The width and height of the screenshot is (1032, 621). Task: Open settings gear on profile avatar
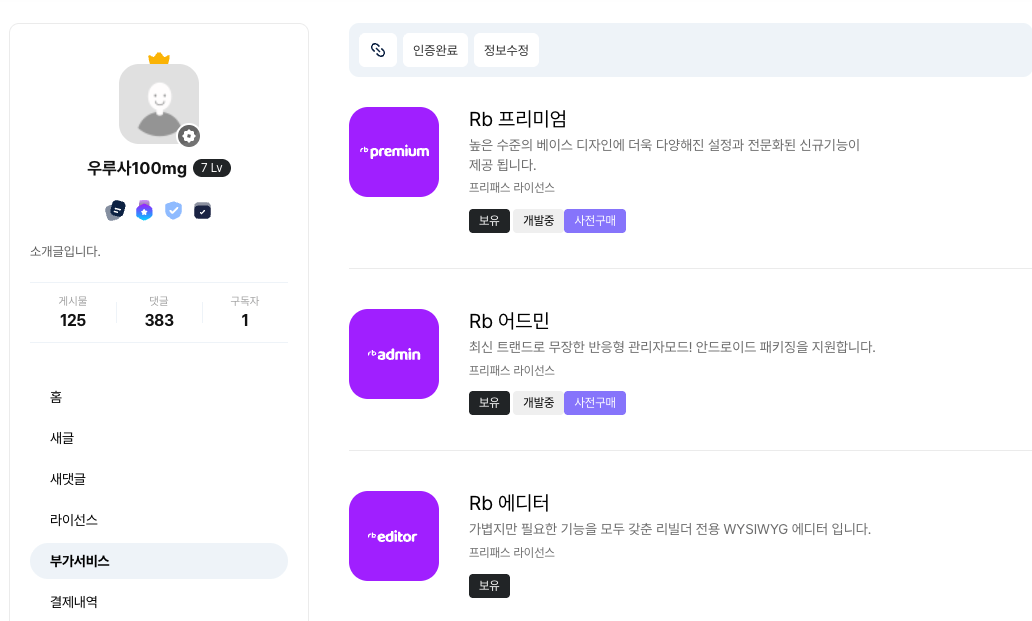pos(189,136)
